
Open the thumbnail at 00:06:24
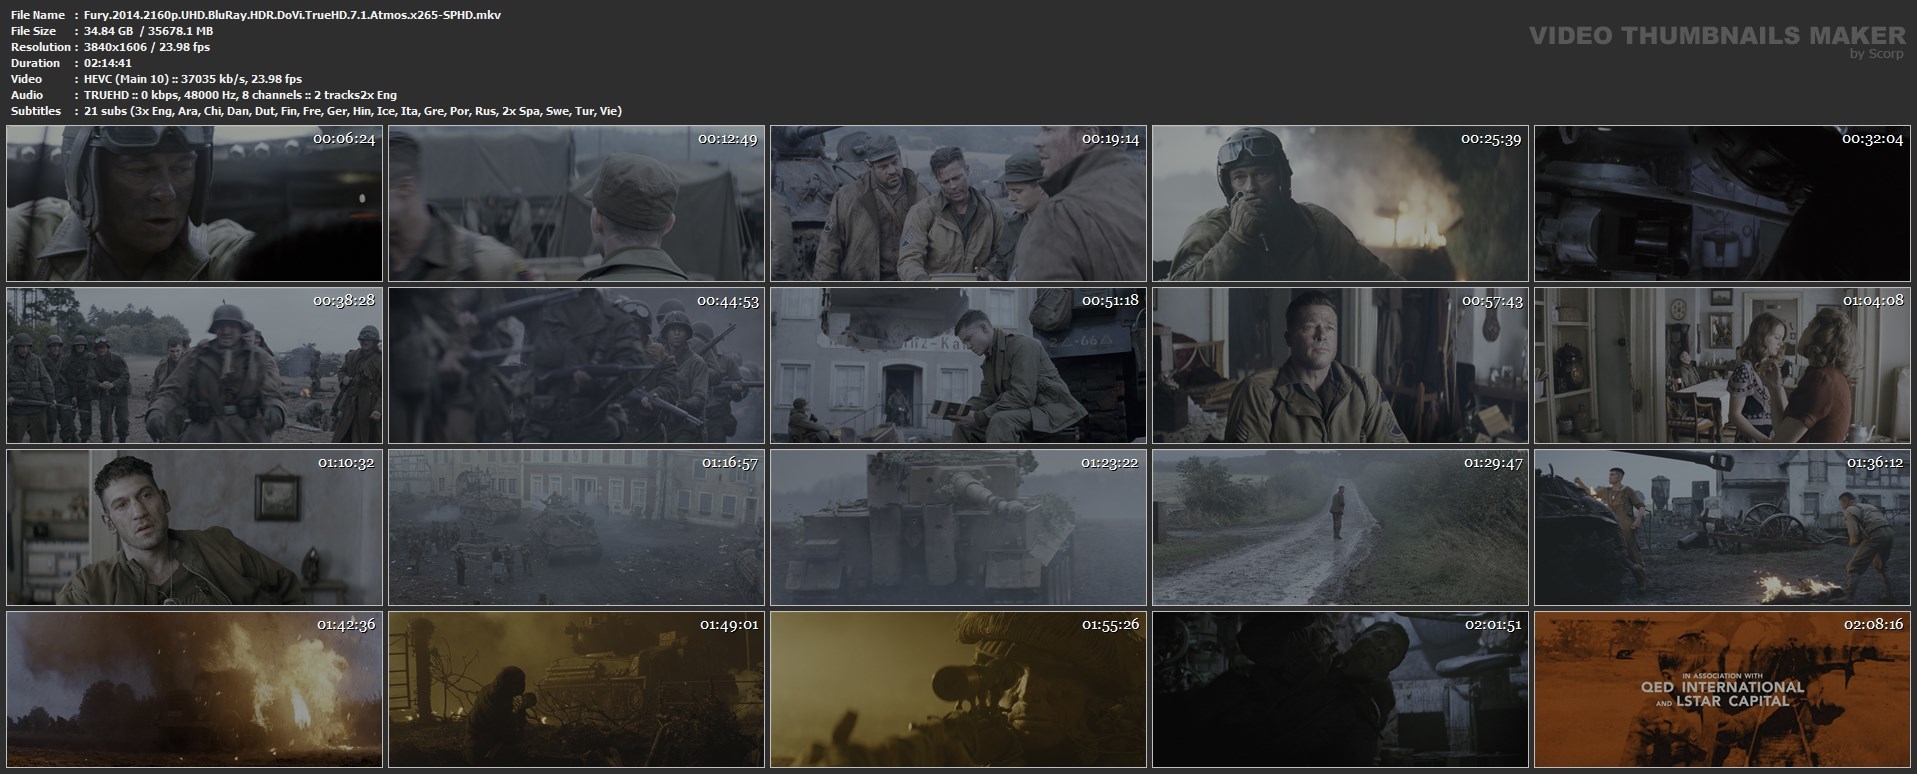[194, 204]
